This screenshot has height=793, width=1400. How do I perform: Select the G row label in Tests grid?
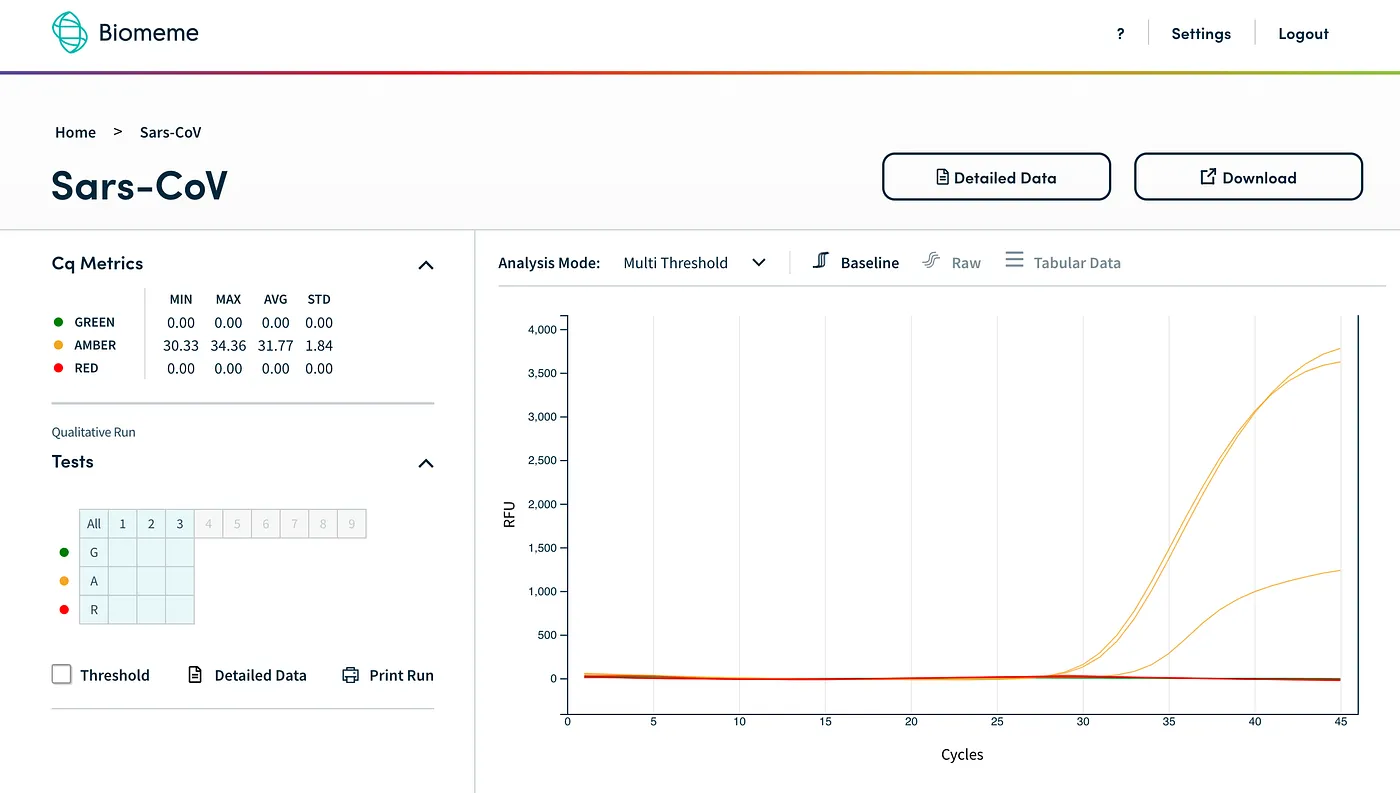[93, 552]
